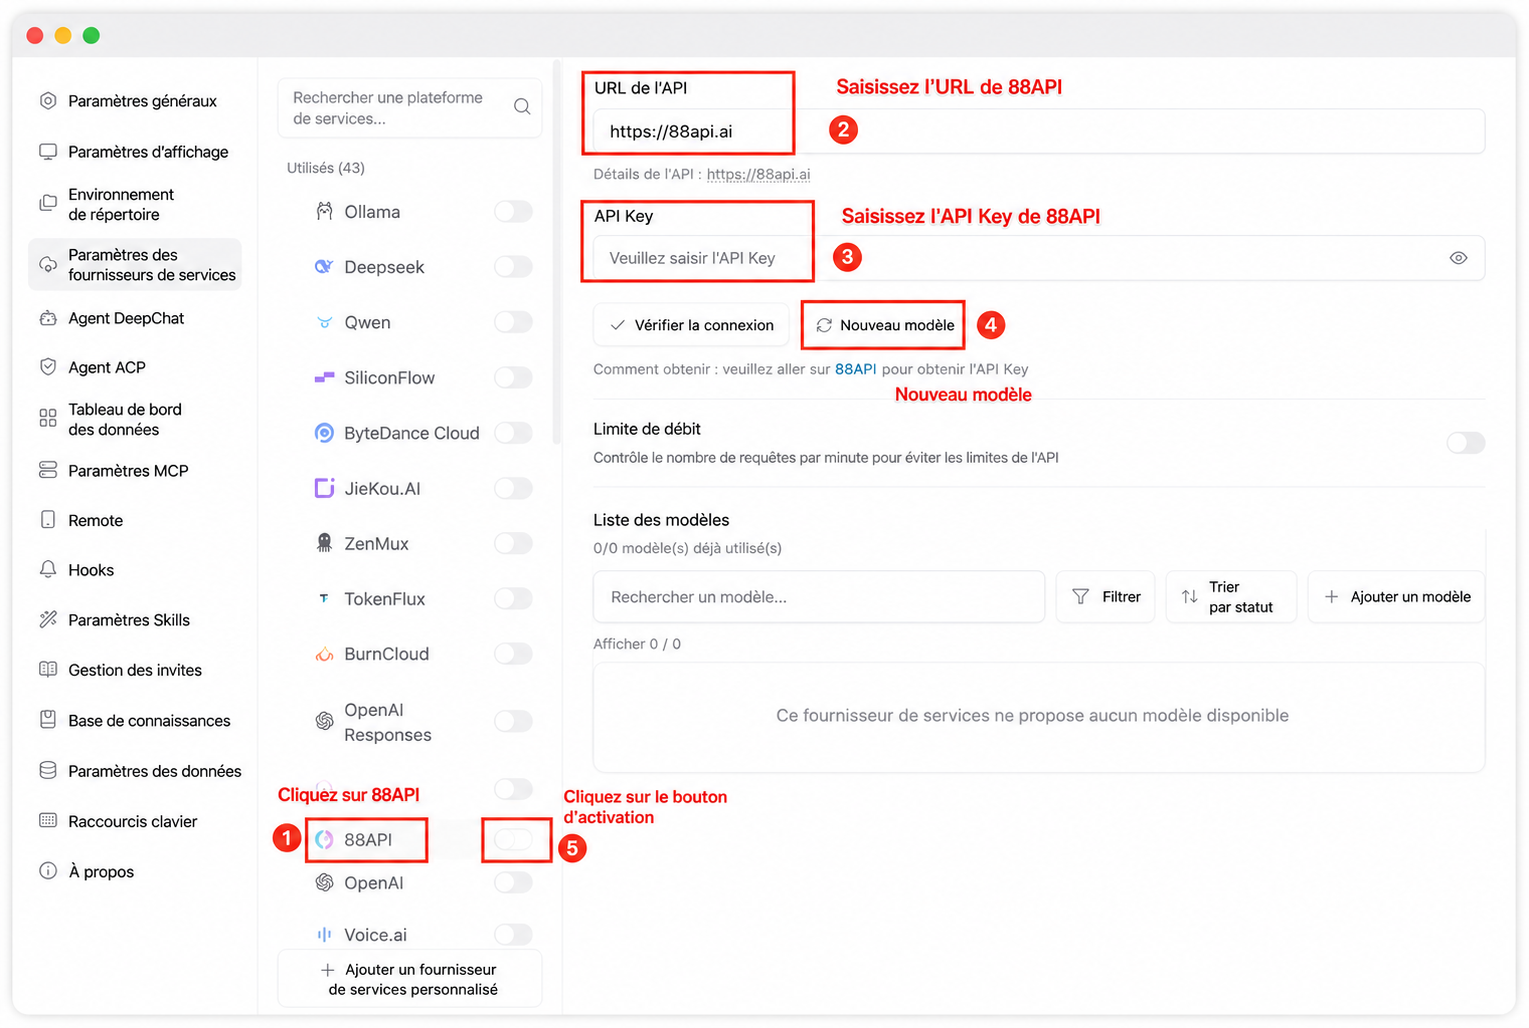
Task: Enable the ByteDance Cloud toggle
Action: click(x=514, y=432)
